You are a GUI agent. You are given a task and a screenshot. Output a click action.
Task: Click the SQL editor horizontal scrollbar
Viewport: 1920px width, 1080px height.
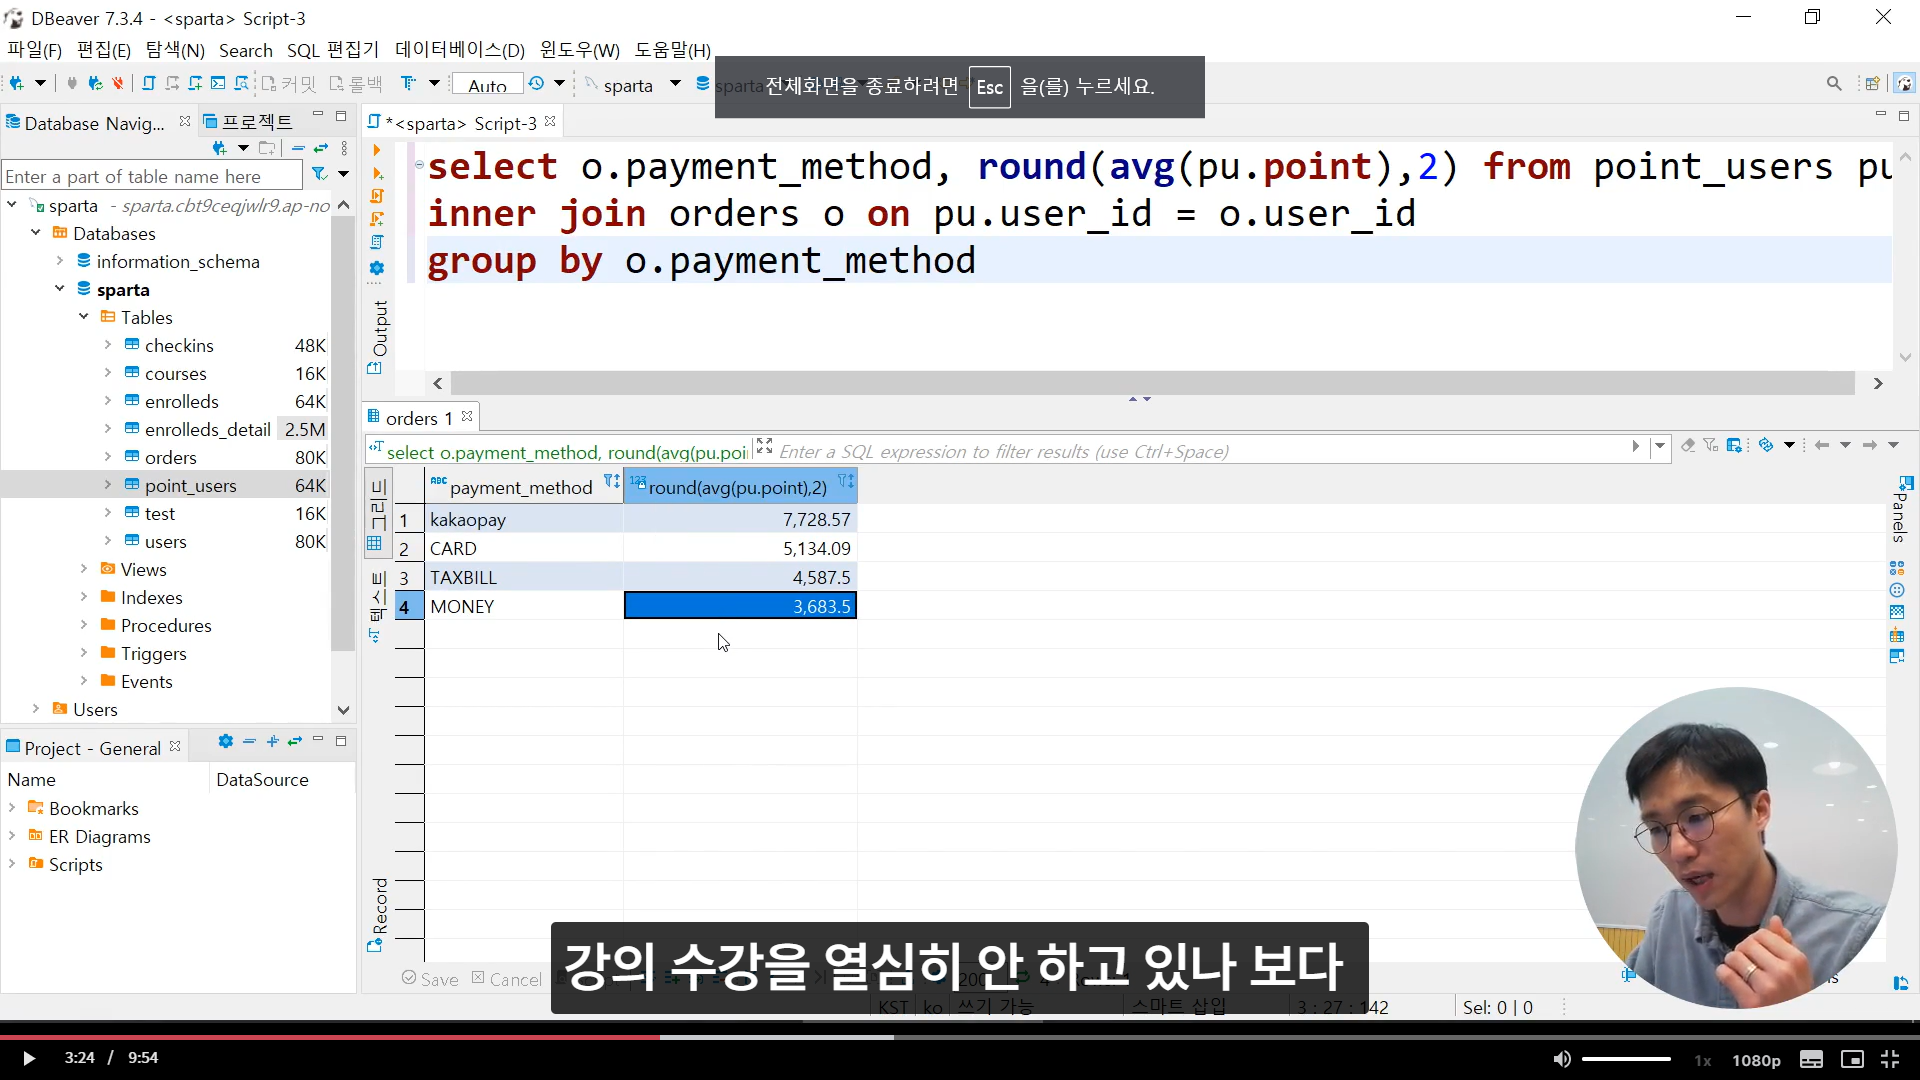click(1152, 384)
